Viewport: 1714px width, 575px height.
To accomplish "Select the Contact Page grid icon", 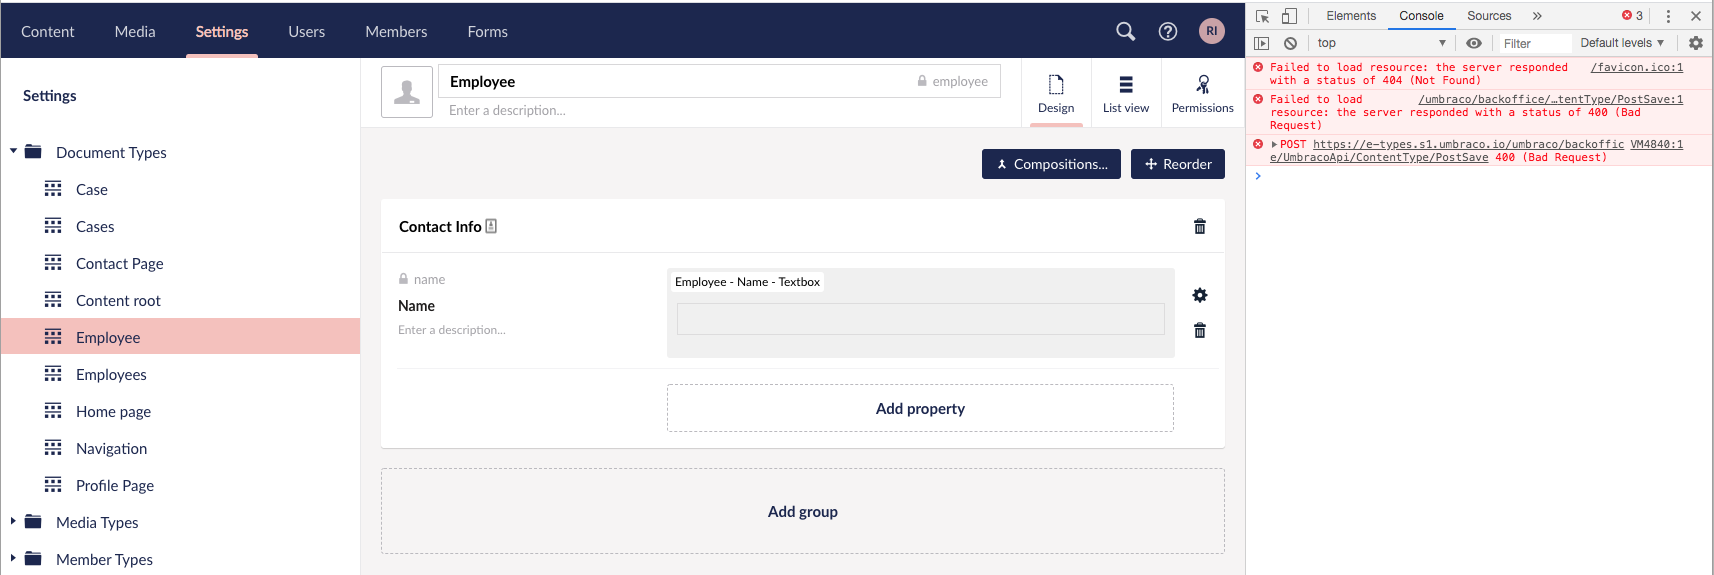I will (53, 263).
